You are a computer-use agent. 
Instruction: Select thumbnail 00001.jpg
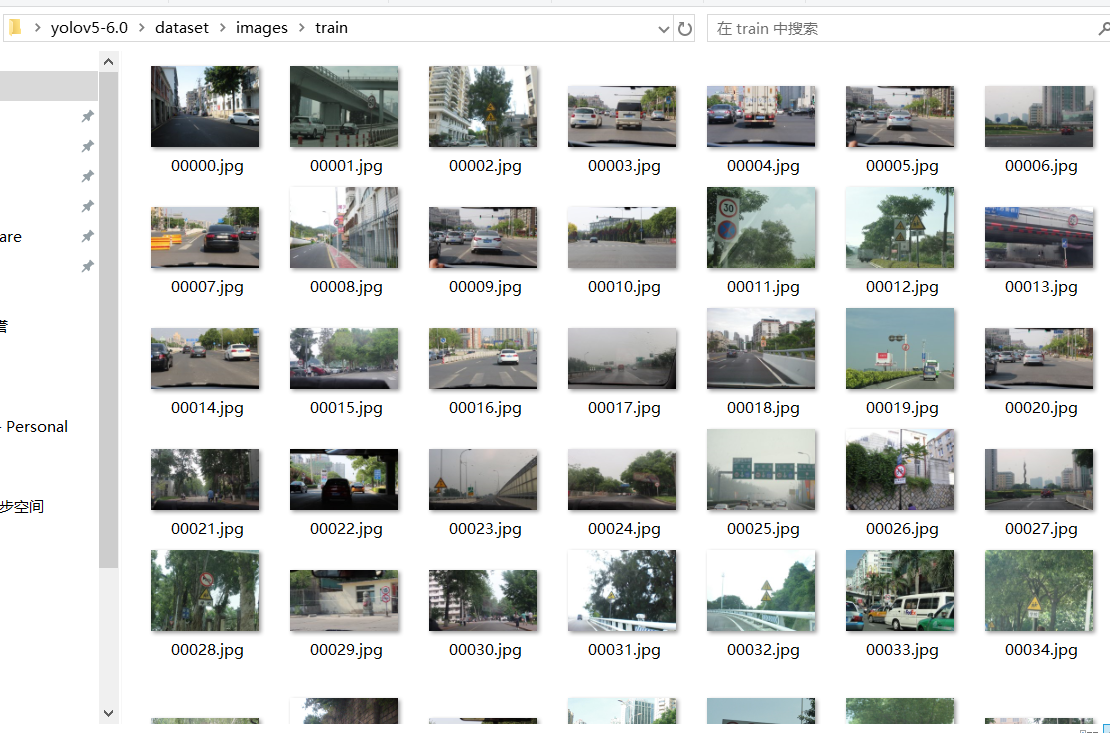point(344,107)
